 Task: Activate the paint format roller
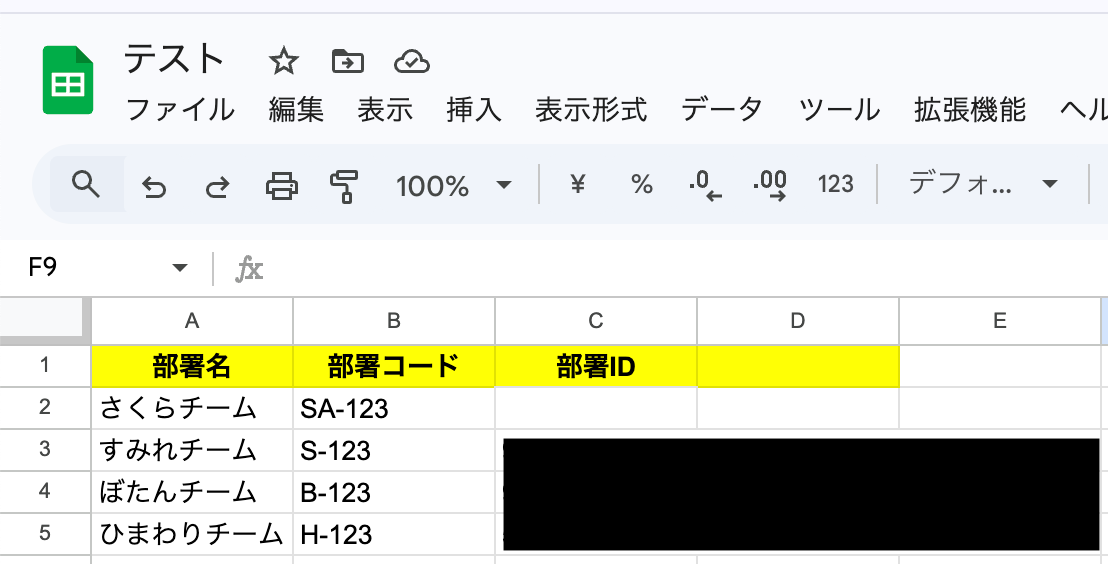coord(344,187)
